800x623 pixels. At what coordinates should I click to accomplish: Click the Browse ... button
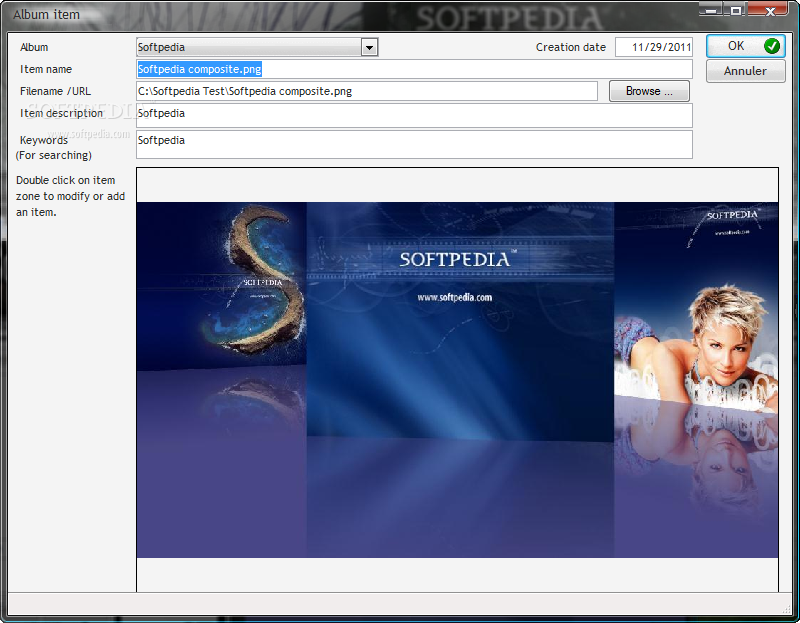coord(649,91)
